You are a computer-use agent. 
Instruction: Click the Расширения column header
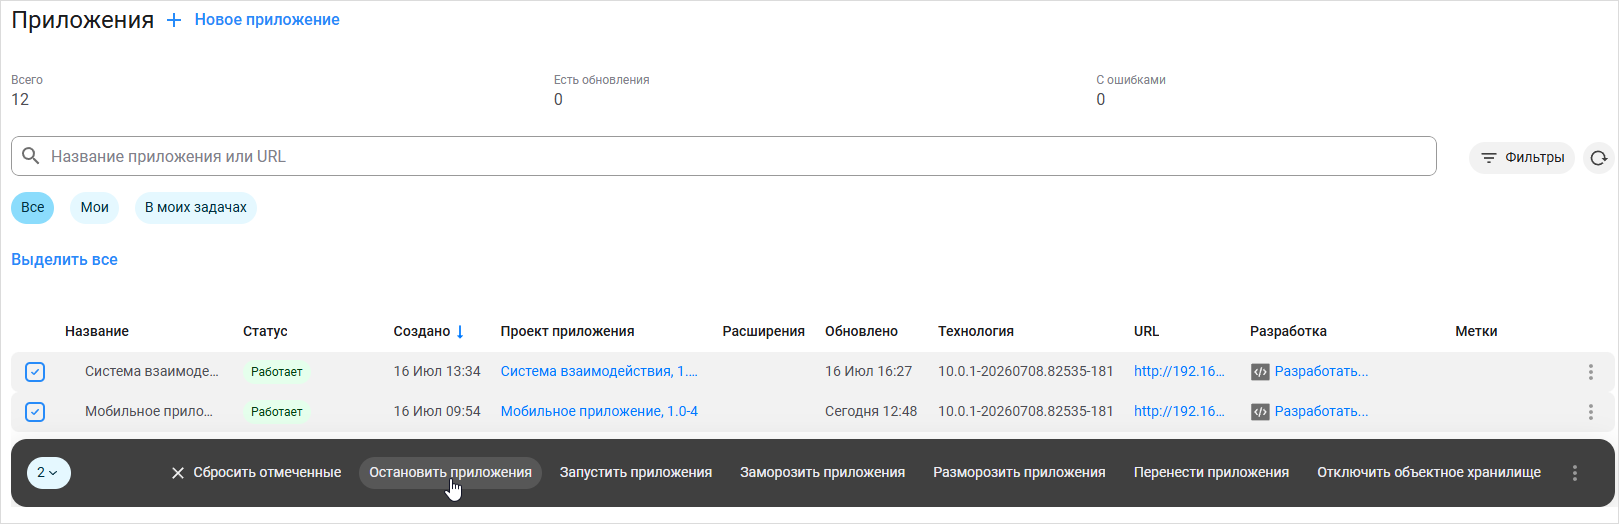coord(764,332)
